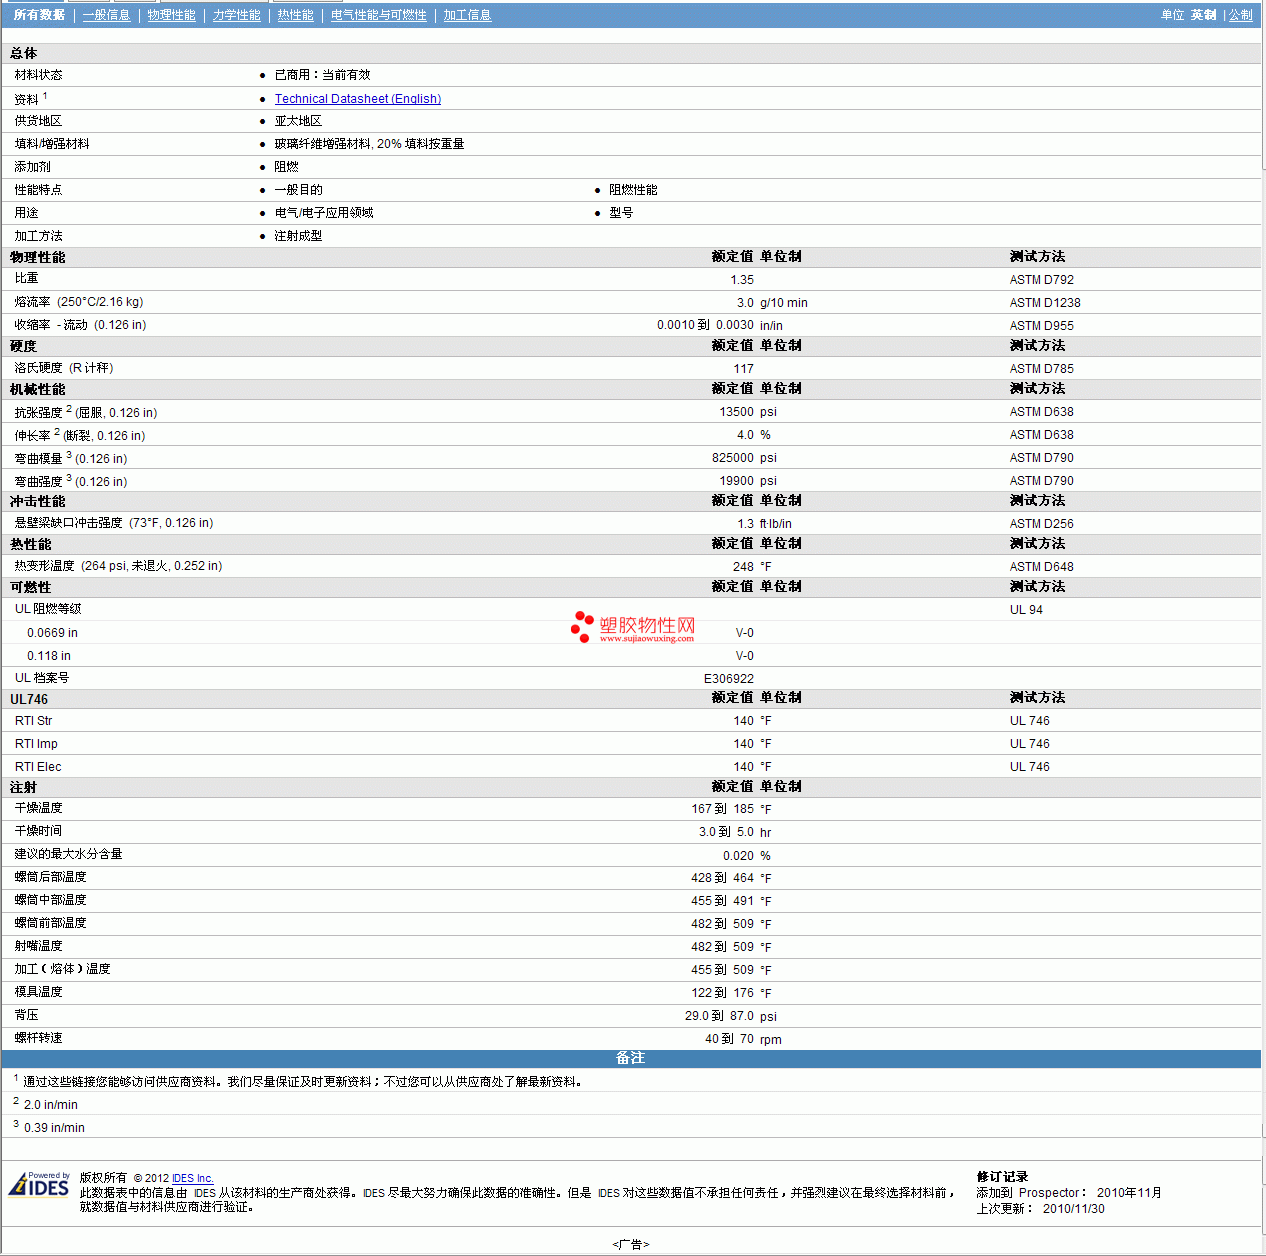Click ASTM D648 test method
1266x1256 pixels.
pos(1042,567)
